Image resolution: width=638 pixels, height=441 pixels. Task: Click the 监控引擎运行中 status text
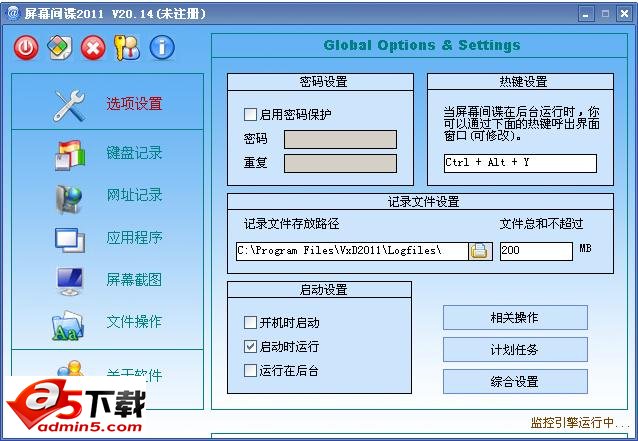coord(579,423)
